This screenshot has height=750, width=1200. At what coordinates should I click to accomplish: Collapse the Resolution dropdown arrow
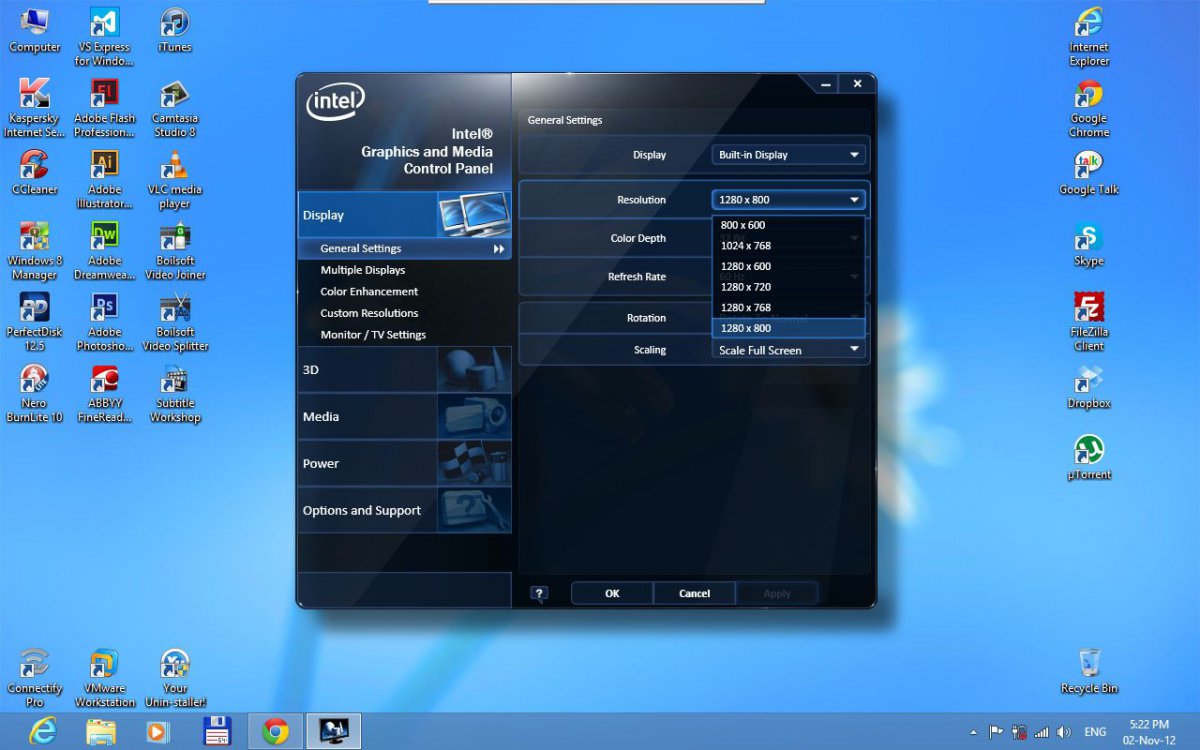click(854, 200)
